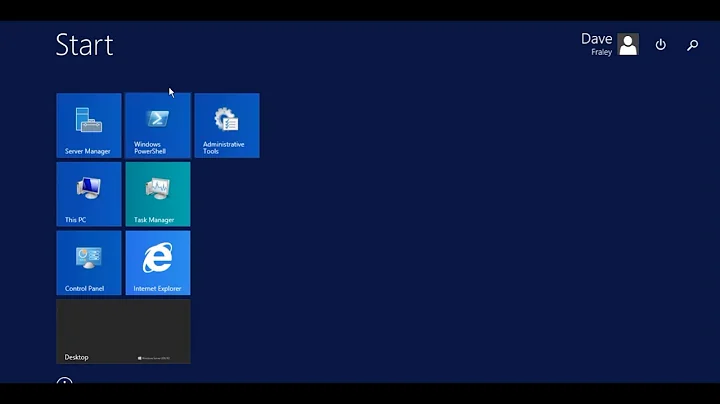This screenshot has width=720, height=404.
Task: Show all apps via the down arrow
Action: [64, 380]
